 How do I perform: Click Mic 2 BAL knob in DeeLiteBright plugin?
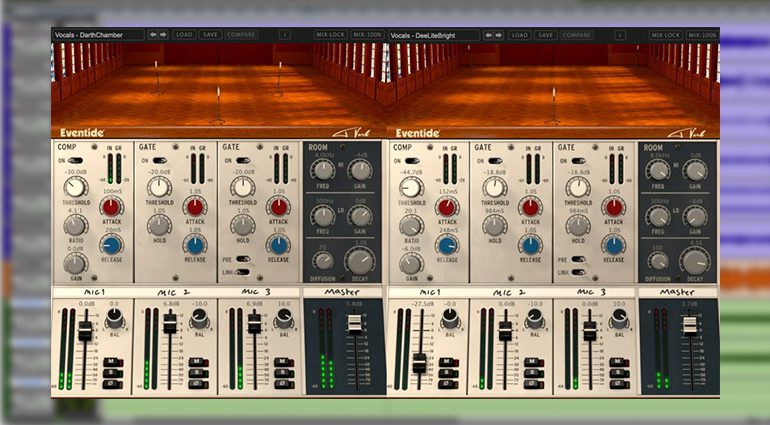(x=535, y=319)
